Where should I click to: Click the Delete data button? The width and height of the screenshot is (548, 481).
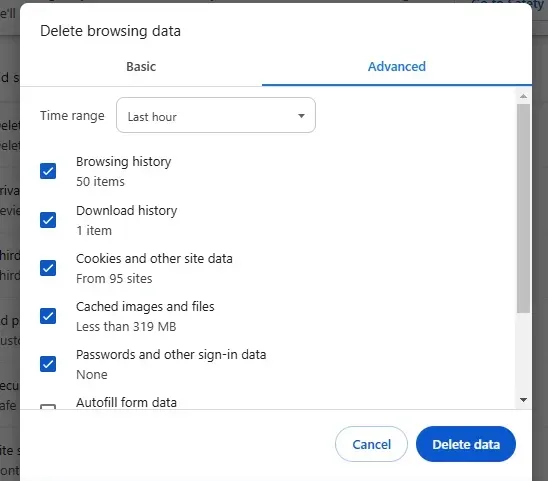tap(466, 444)
